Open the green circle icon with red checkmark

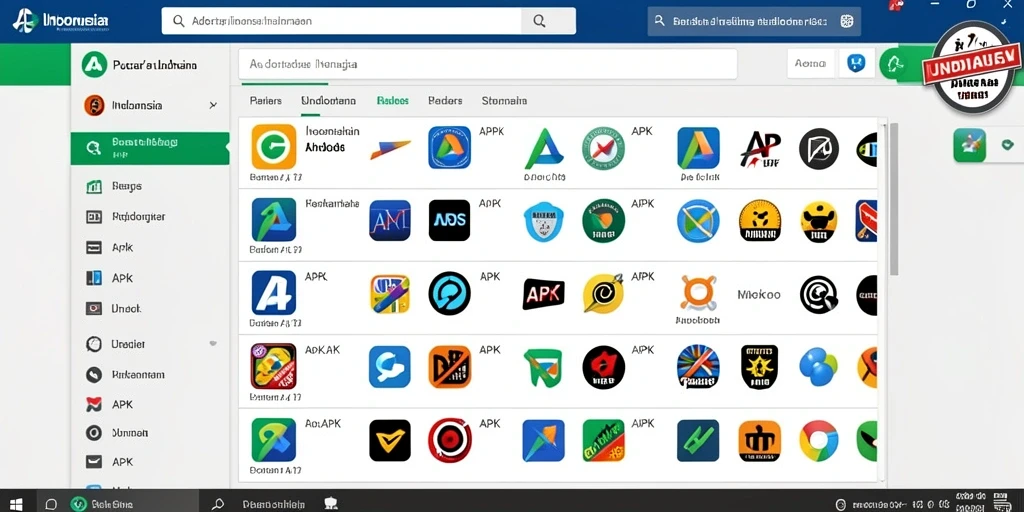(603, 148)
